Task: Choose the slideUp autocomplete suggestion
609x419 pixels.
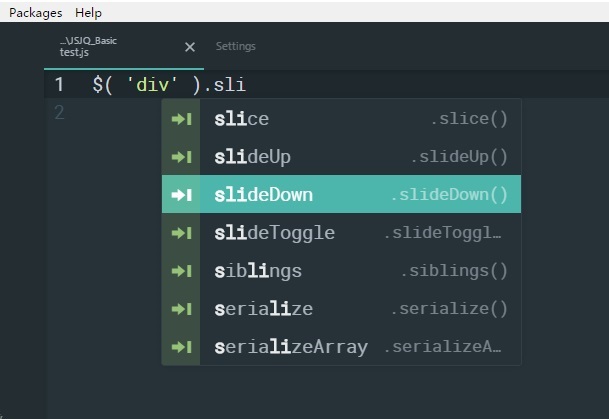Action: coord(341,156)
